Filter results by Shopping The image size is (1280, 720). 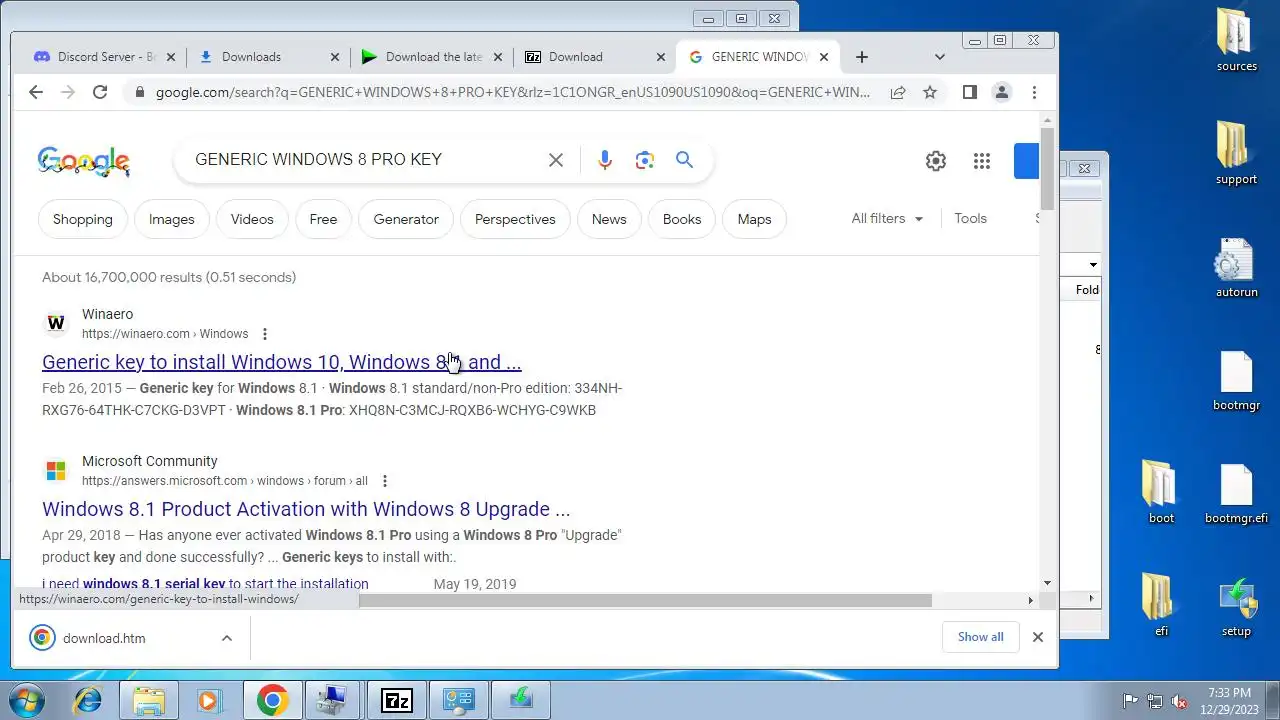click(83, 219)
